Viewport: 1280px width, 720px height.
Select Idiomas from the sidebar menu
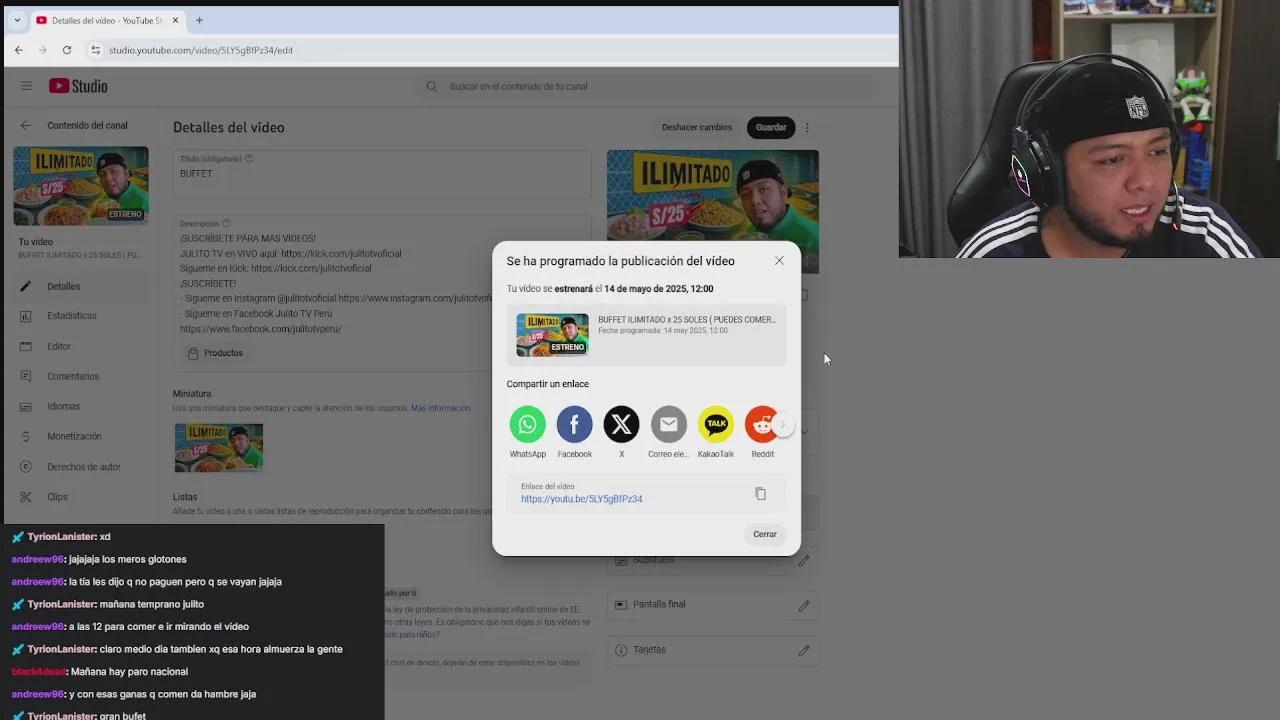[63, 406]
